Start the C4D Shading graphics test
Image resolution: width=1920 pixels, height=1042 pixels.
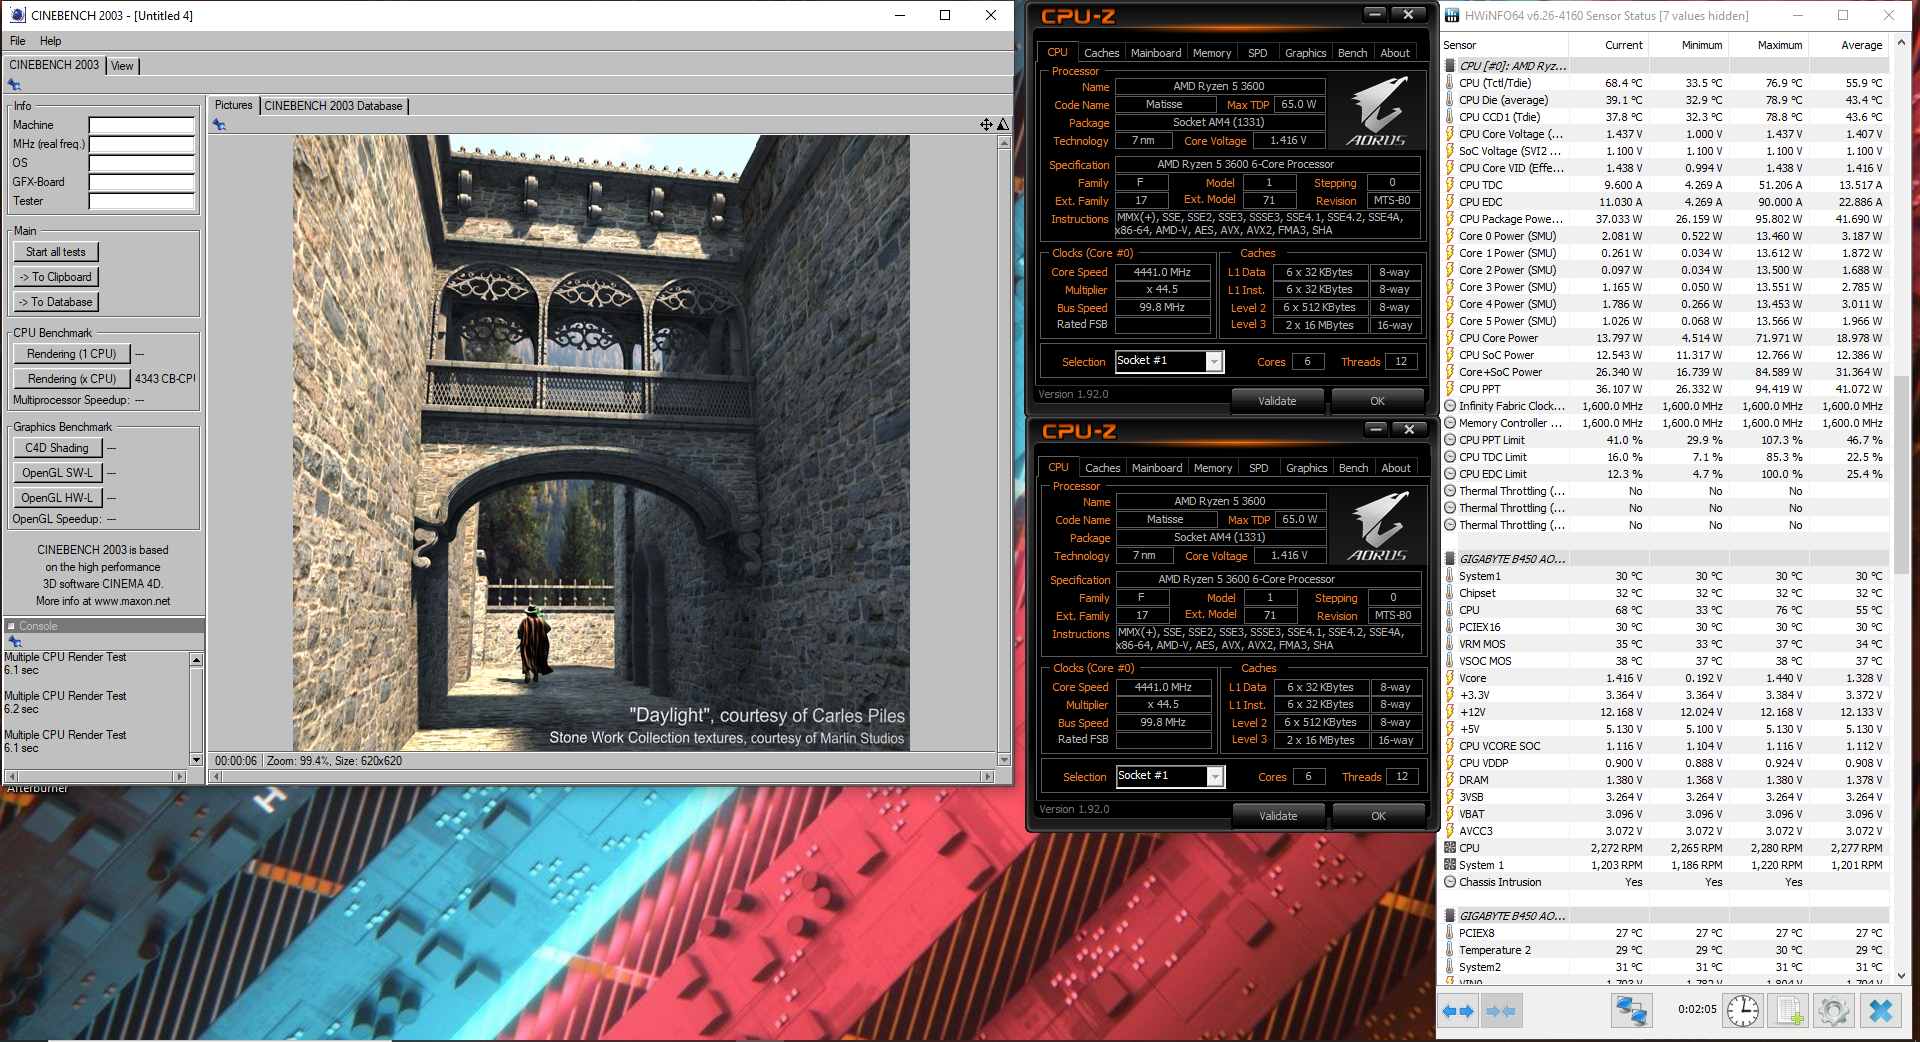tap(57, 448)
